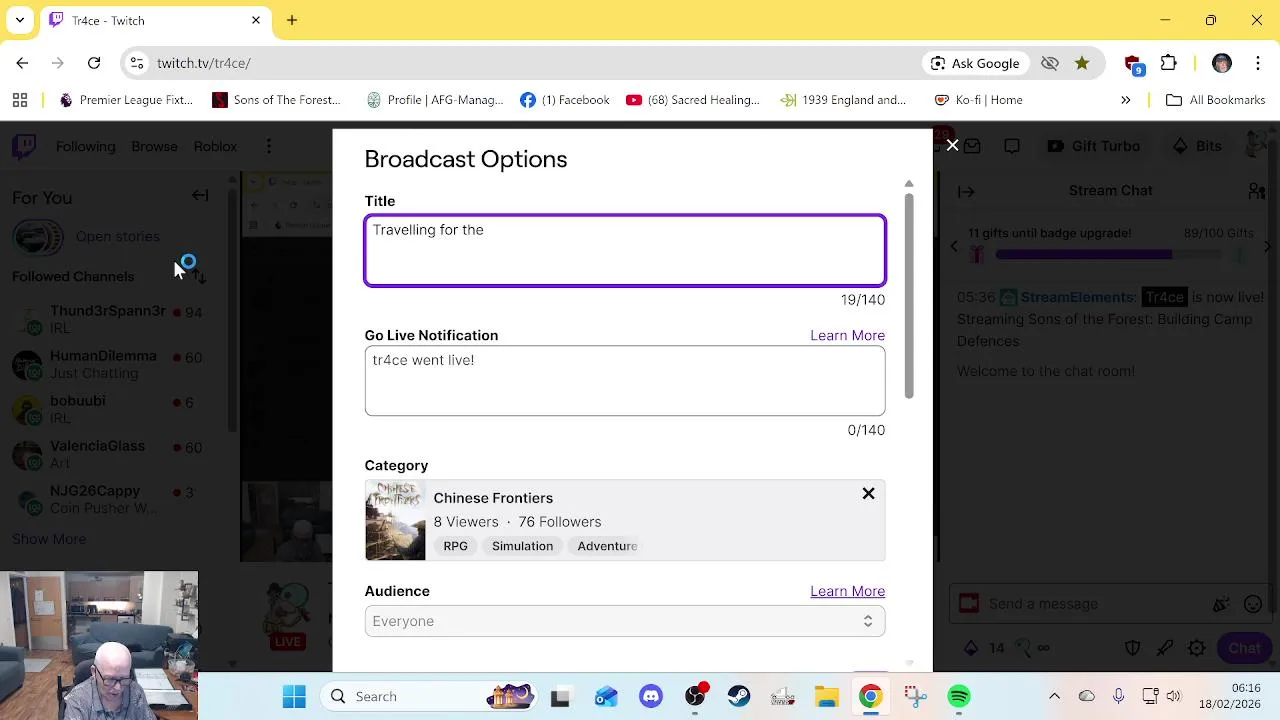Close the Broadcast Options dialog
1280x720 pixels.
click(x=952, y=146)
